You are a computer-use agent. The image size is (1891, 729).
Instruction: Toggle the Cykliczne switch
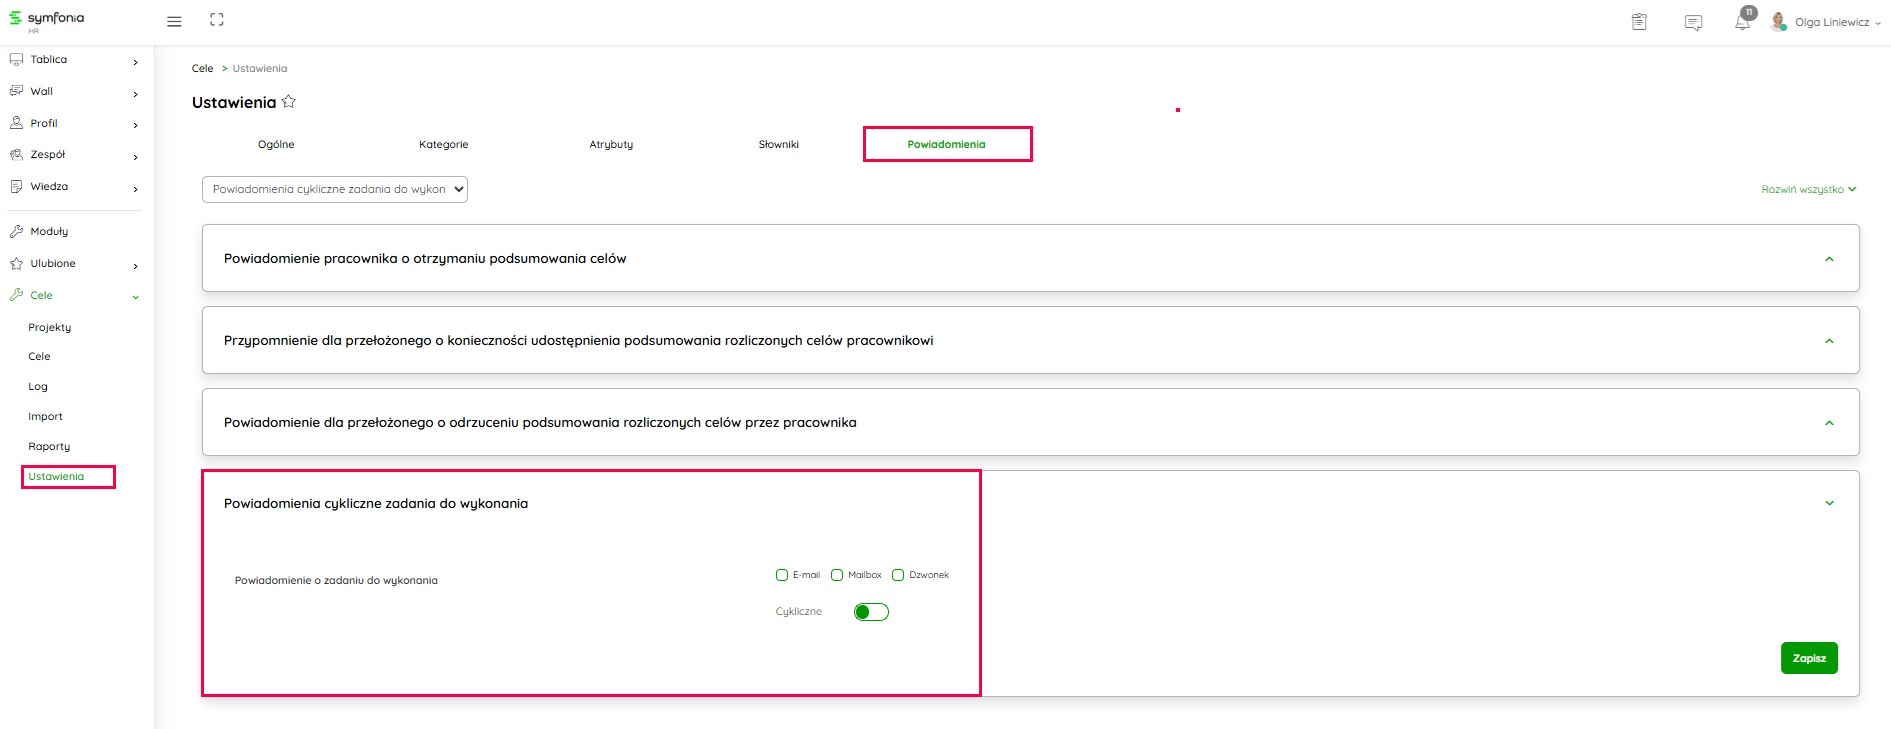click(x=871, y=612)
